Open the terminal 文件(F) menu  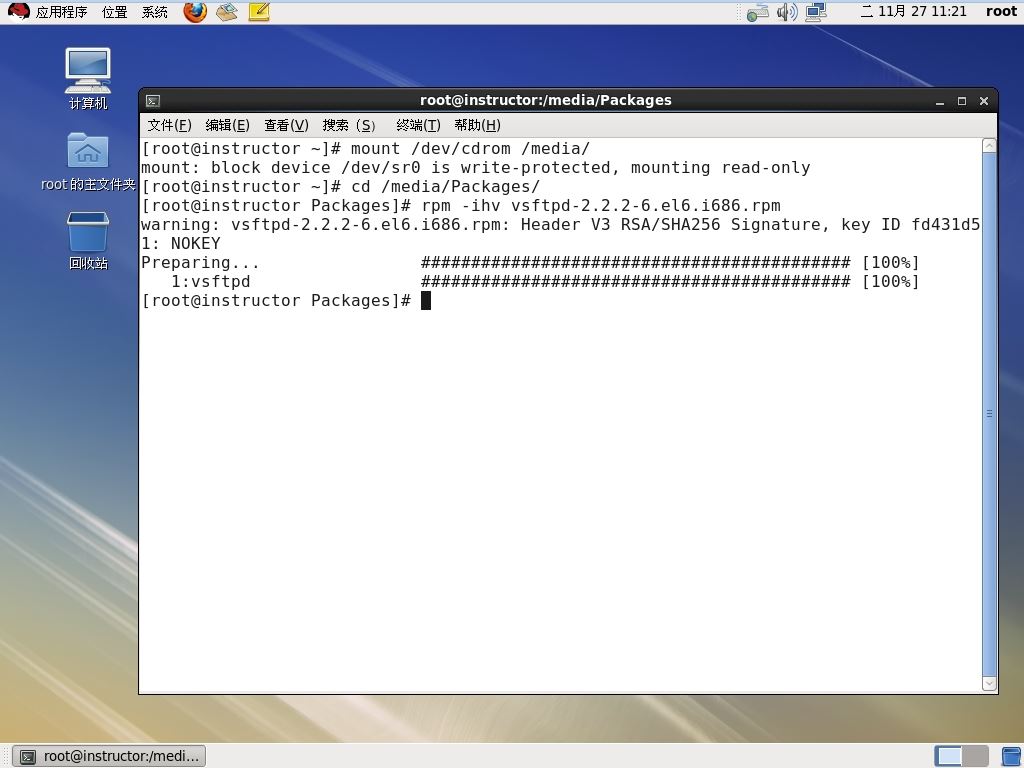click(169, 125)
